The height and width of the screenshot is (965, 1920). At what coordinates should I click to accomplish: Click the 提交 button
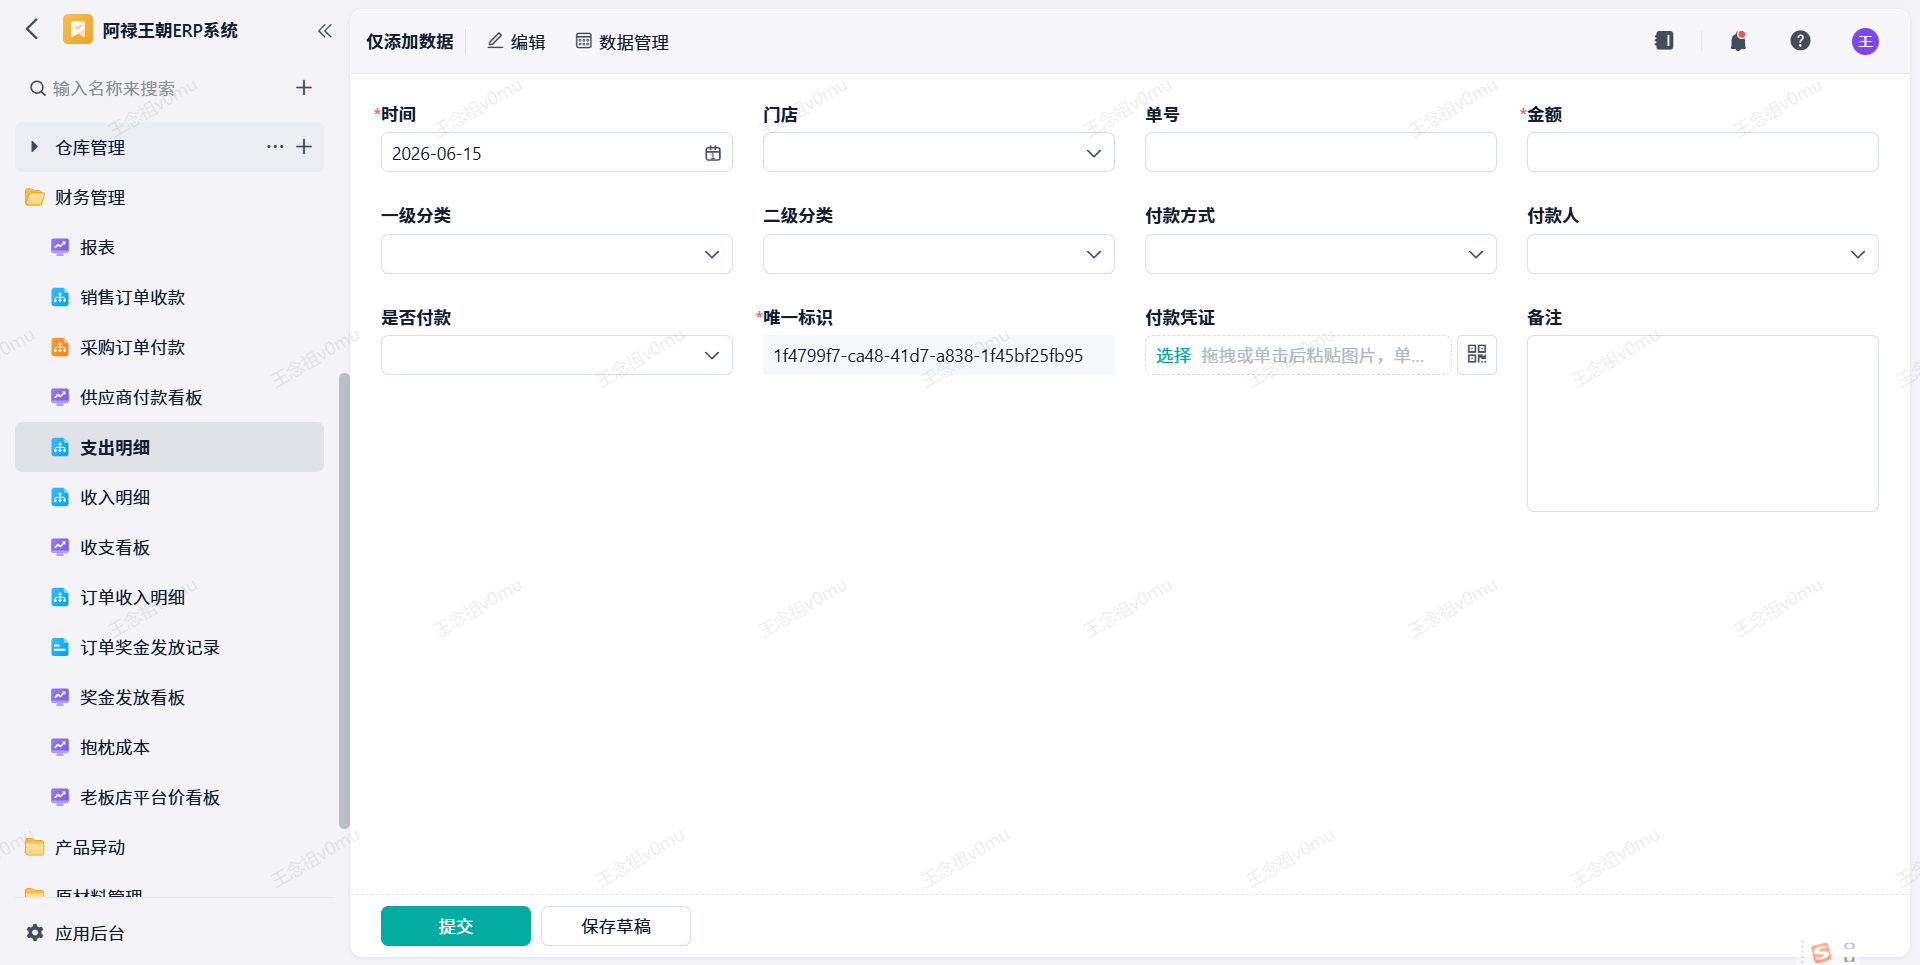(x=456, y=926)
